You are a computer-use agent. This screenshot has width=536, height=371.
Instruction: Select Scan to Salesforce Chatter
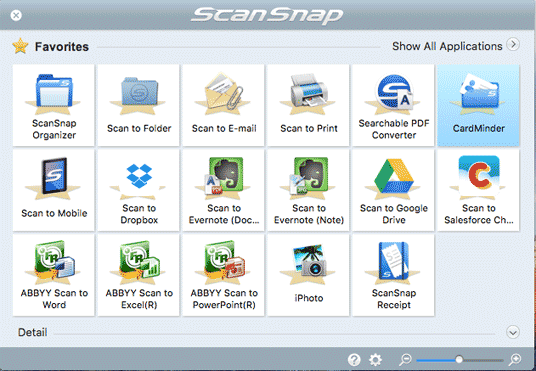pos(478,190)
